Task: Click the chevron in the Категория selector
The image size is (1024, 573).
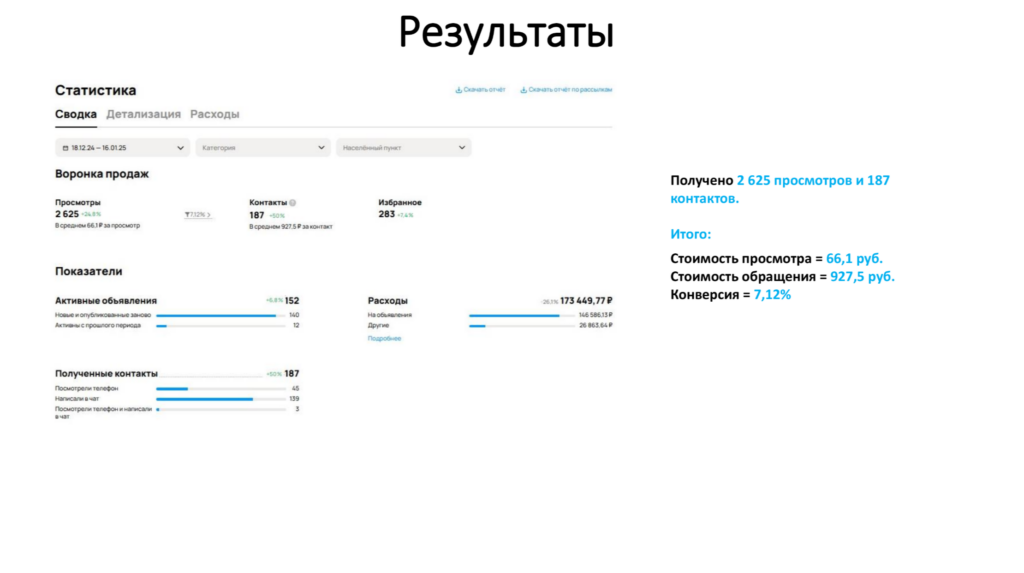Action: pos(321,148)
